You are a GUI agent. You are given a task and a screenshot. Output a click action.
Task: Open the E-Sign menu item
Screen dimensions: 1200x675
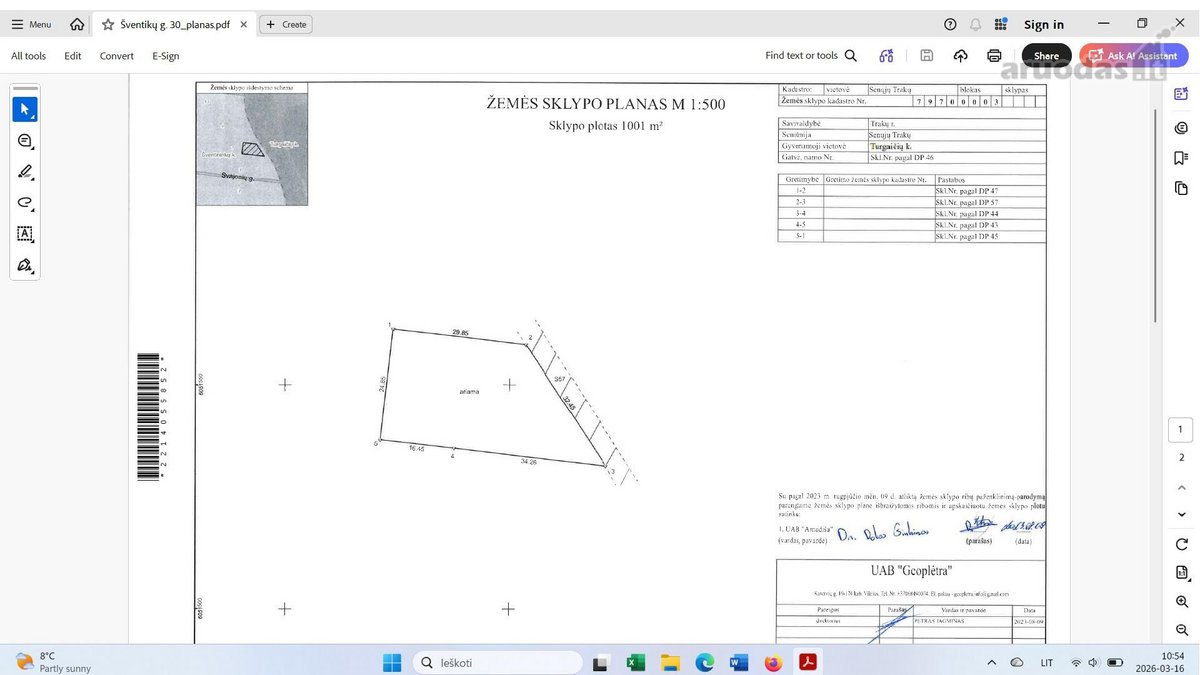(x=166, y=56)
